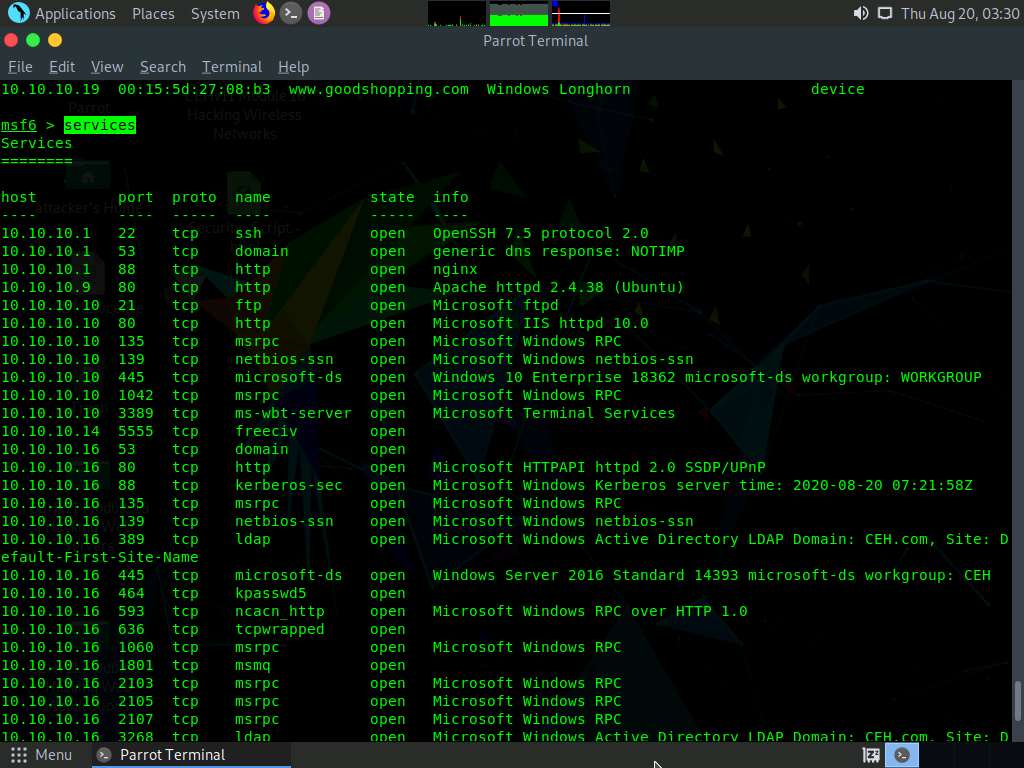Open the Edit menu
1024x768 pixels.
(x=61, y=67)
